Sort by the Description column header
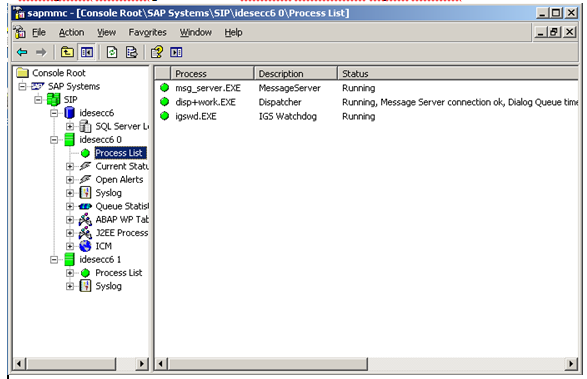The height and width of the screenshot is (379, 587). pos(296,73)
